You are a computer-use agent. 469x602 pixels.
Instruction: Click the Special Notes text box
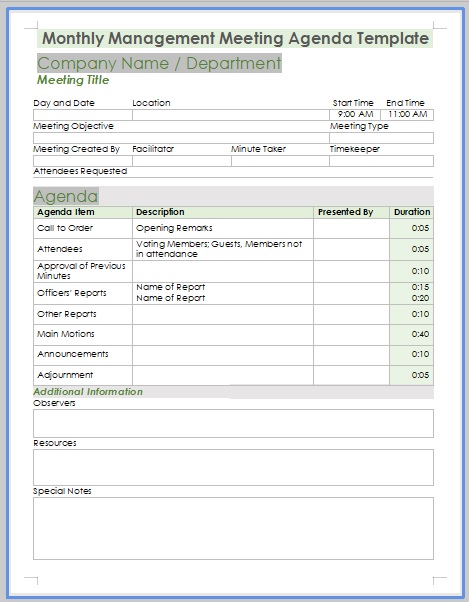[x=233, y=528]
